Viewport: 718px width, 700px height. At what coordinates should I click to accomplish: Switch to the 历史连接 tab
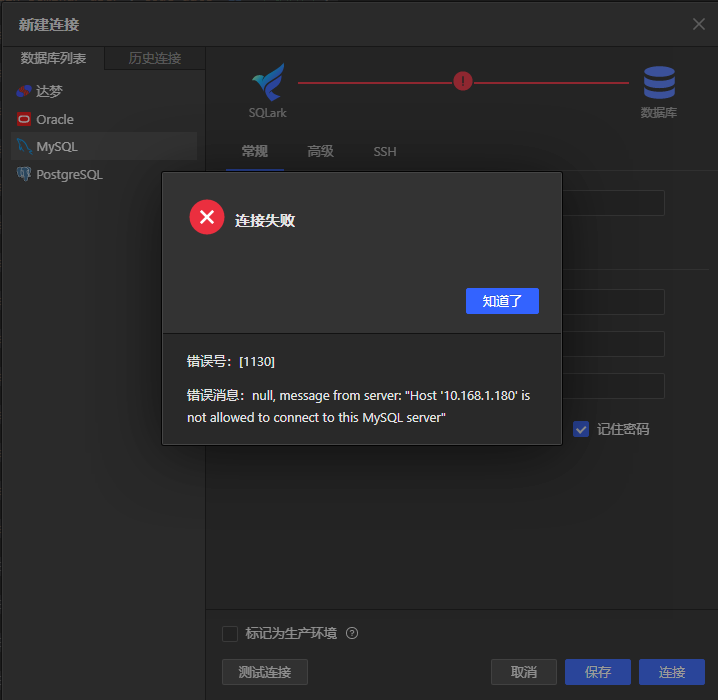(x=155, y=58)
